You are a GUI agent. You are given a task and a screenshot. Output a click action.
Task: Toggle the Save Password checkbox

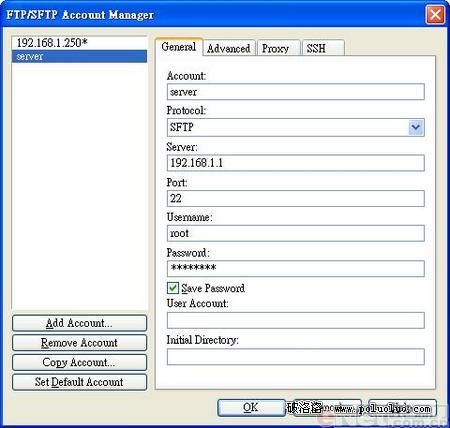point(173,288)
